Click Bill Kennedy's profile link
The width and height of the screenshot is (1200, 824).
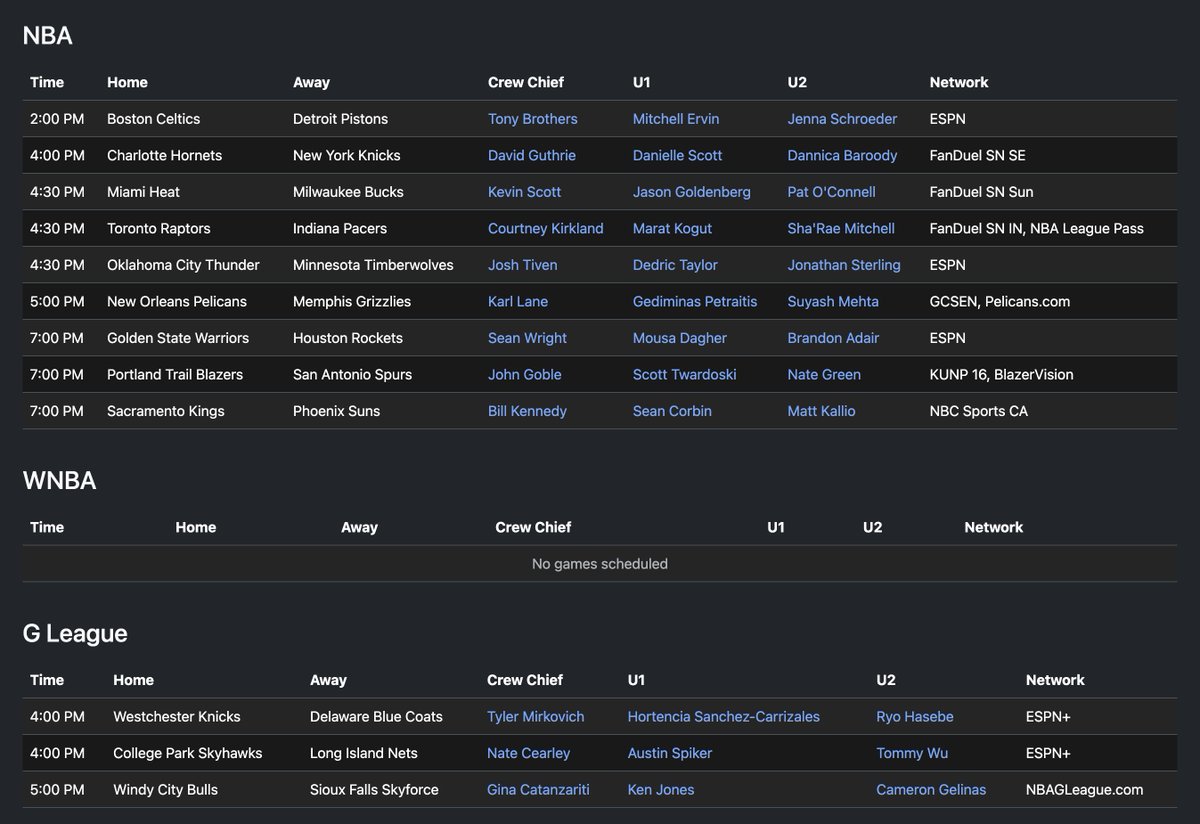point(527,411)
